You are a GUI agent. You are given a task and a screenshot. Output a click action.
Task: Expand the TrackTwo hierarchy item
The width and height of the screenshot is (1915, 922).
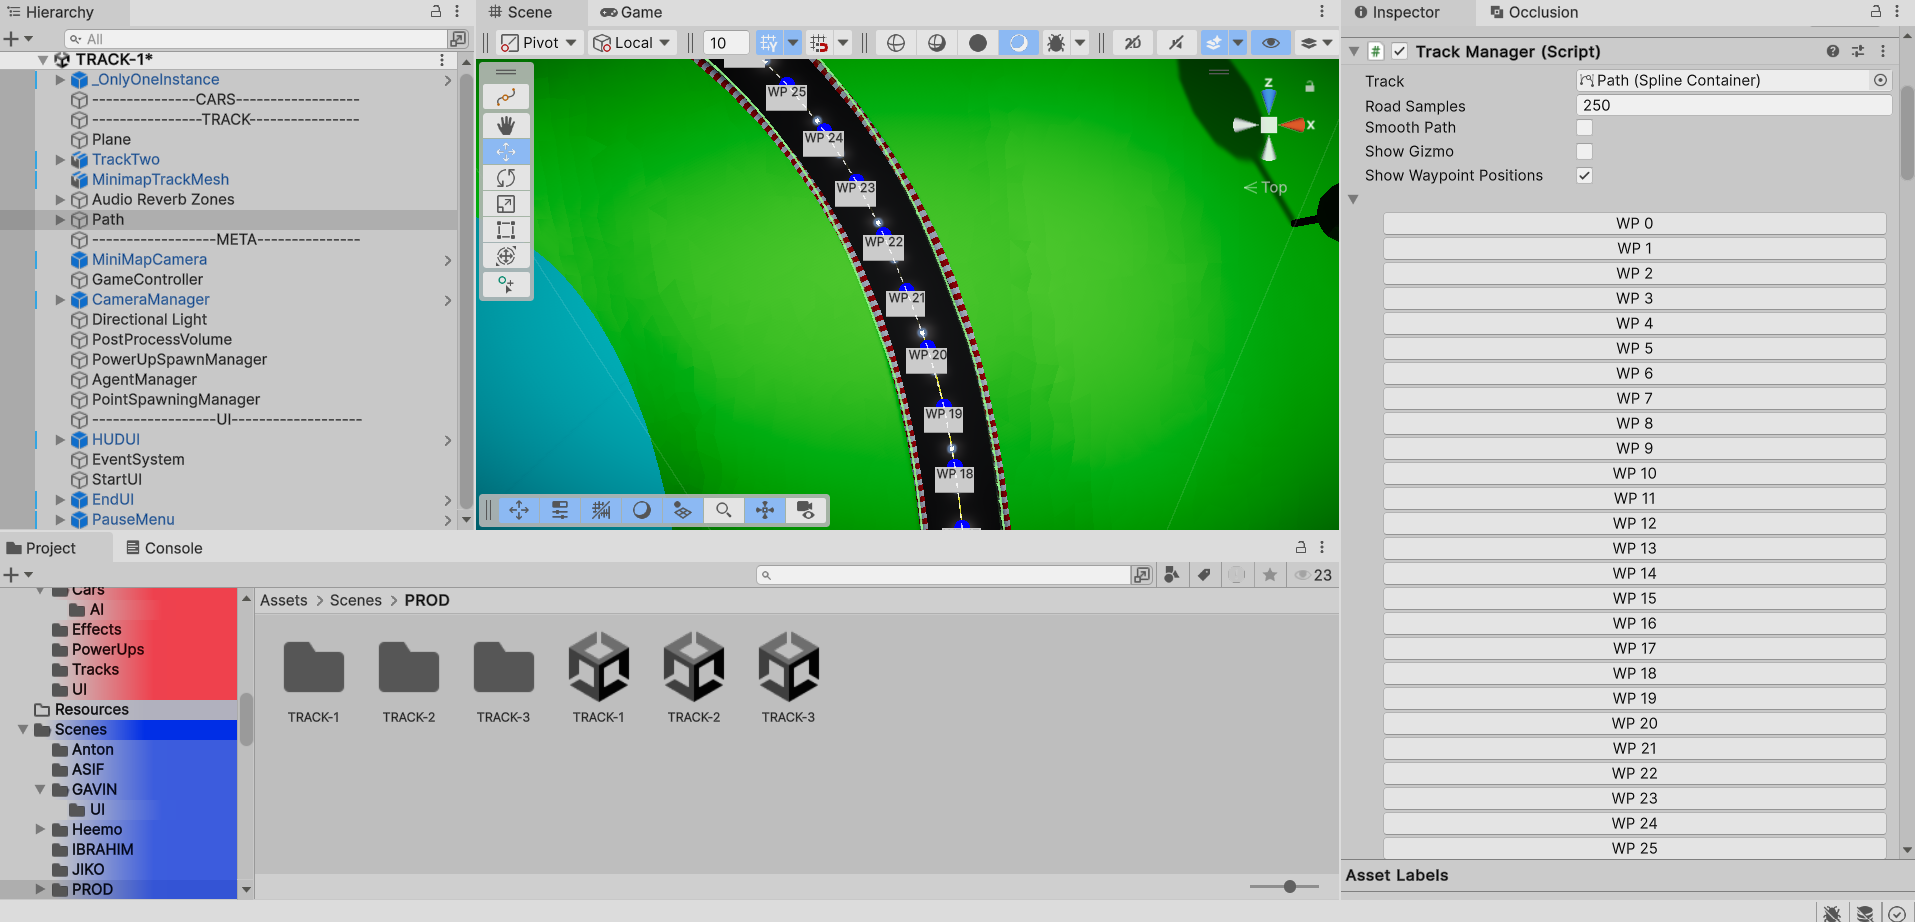pos(60,160)
